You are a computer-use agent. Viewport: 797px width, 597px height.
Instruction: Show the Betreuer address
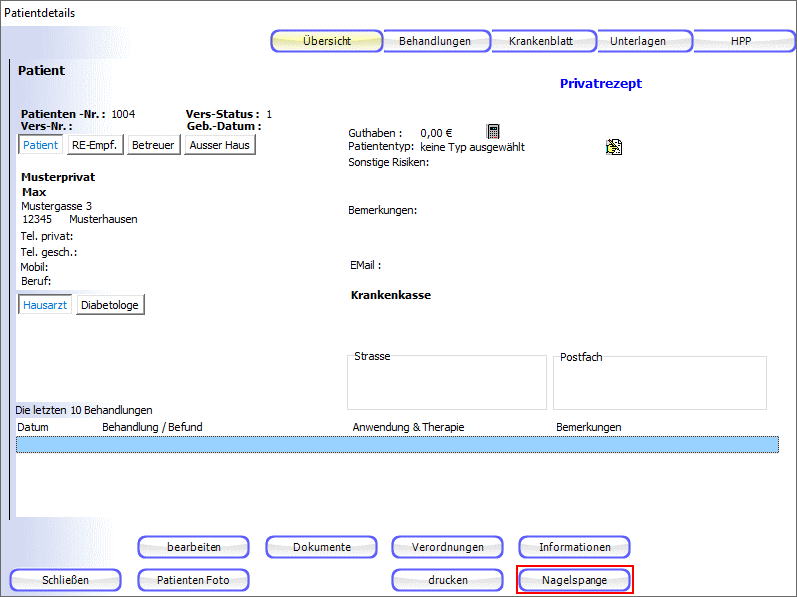(x=153, y=145)
